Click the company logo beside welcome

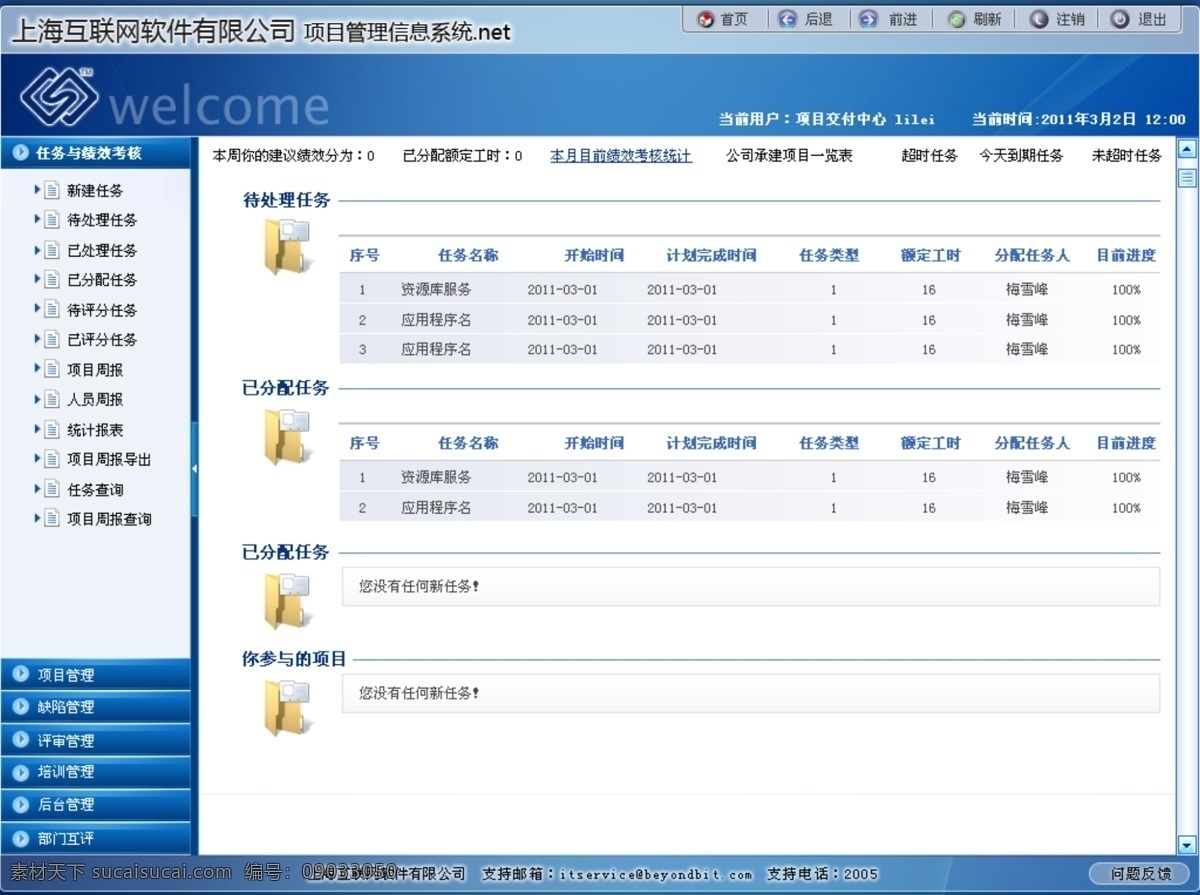59,97
